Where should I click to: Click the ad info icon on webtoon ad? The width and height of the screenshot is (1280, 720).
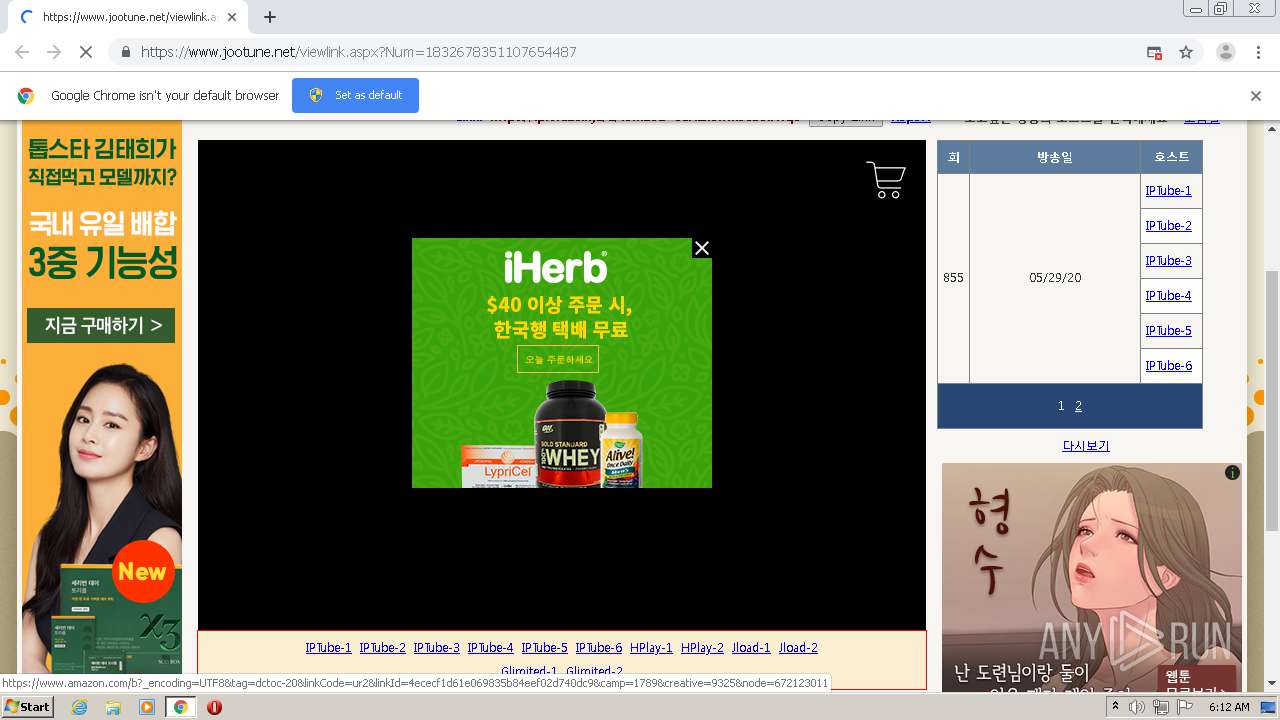point(1232,473)
